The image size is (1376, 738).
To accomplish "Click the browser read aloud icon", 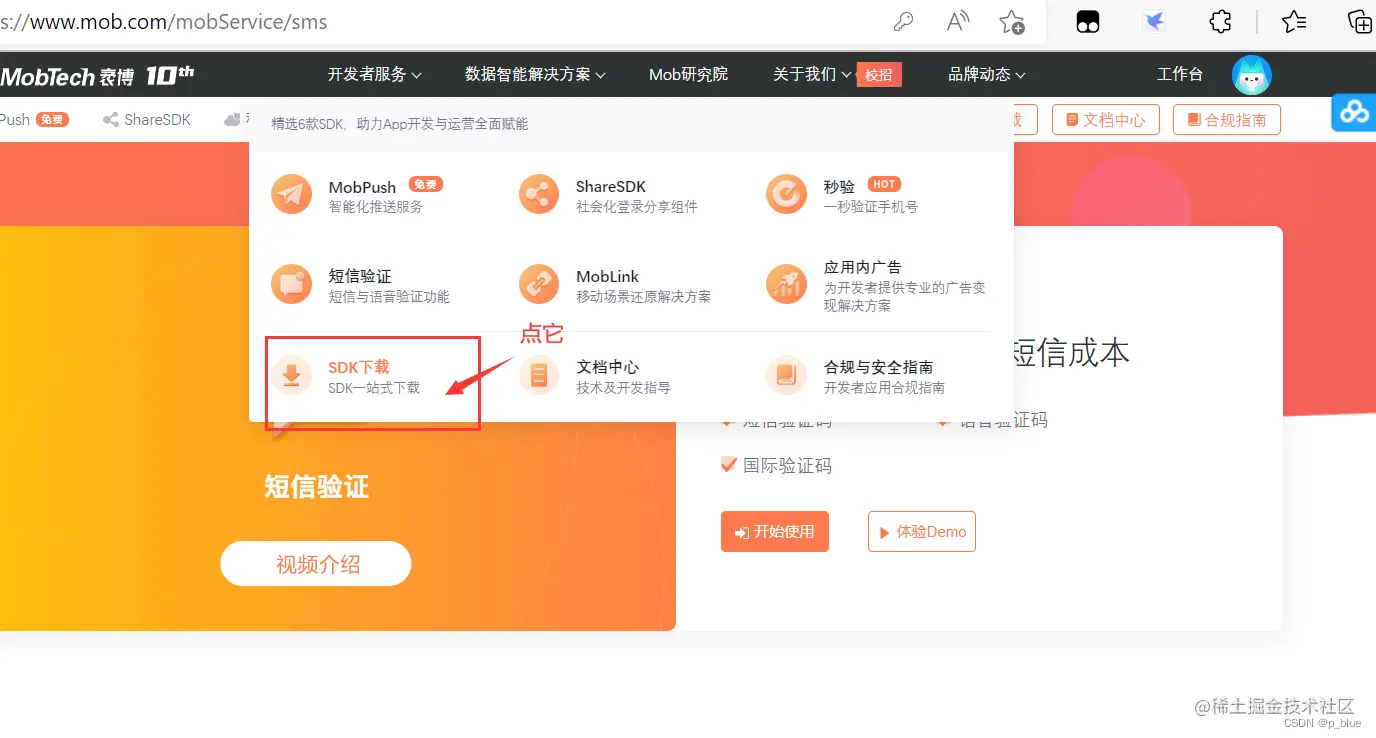I will (x=958, y=21).
